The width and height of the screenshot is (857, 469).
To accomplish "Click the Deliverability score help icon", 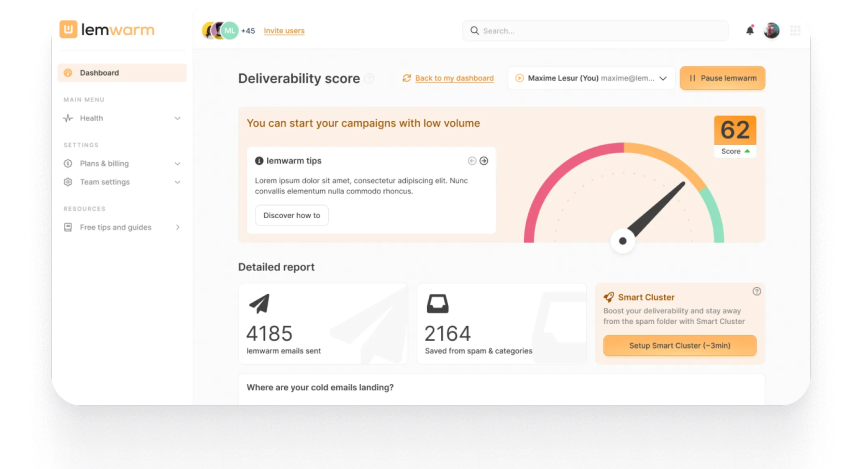I will point(369,78).
